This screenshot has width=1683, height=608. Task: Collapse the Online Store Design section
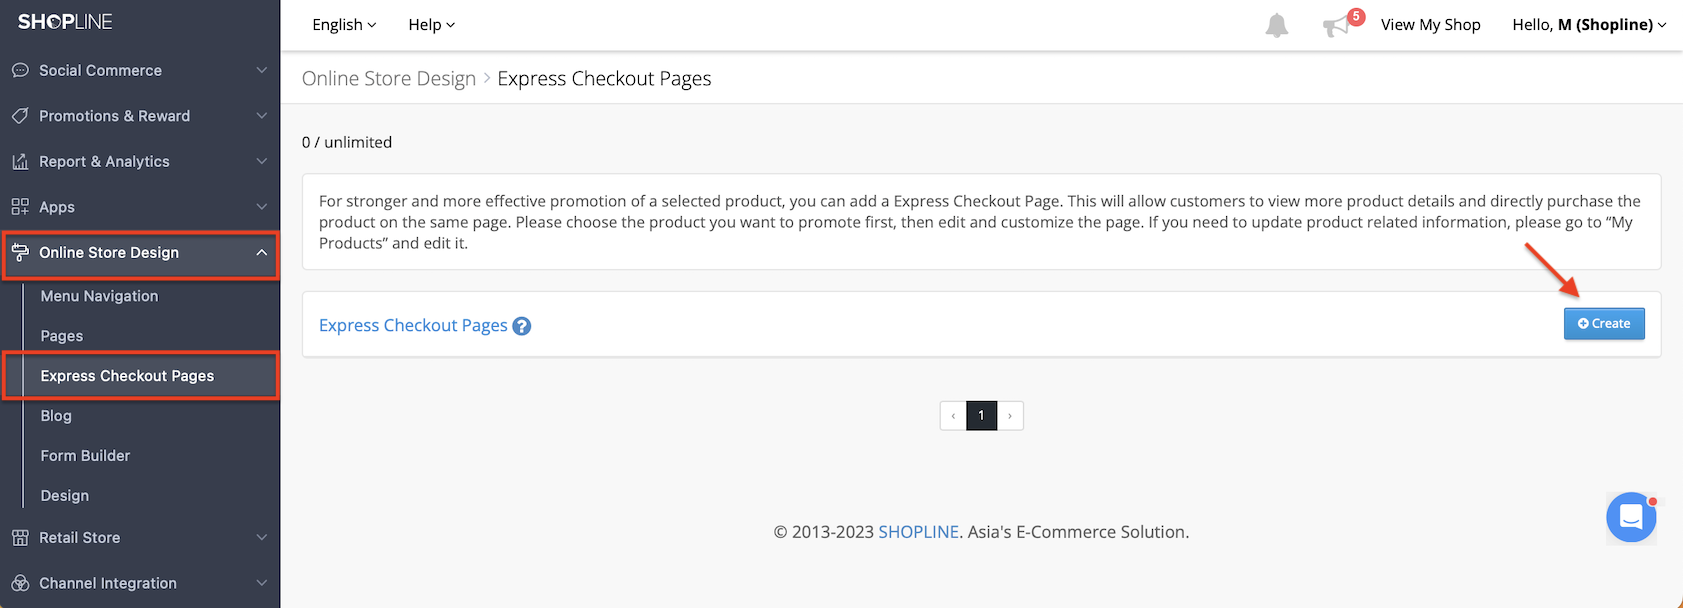pos(261,253)
